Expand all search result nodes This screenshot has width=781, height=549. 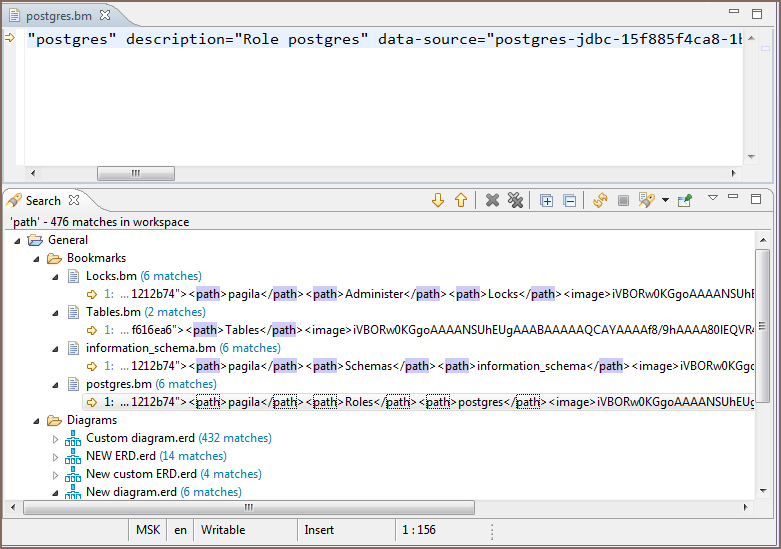click(546, 201)
